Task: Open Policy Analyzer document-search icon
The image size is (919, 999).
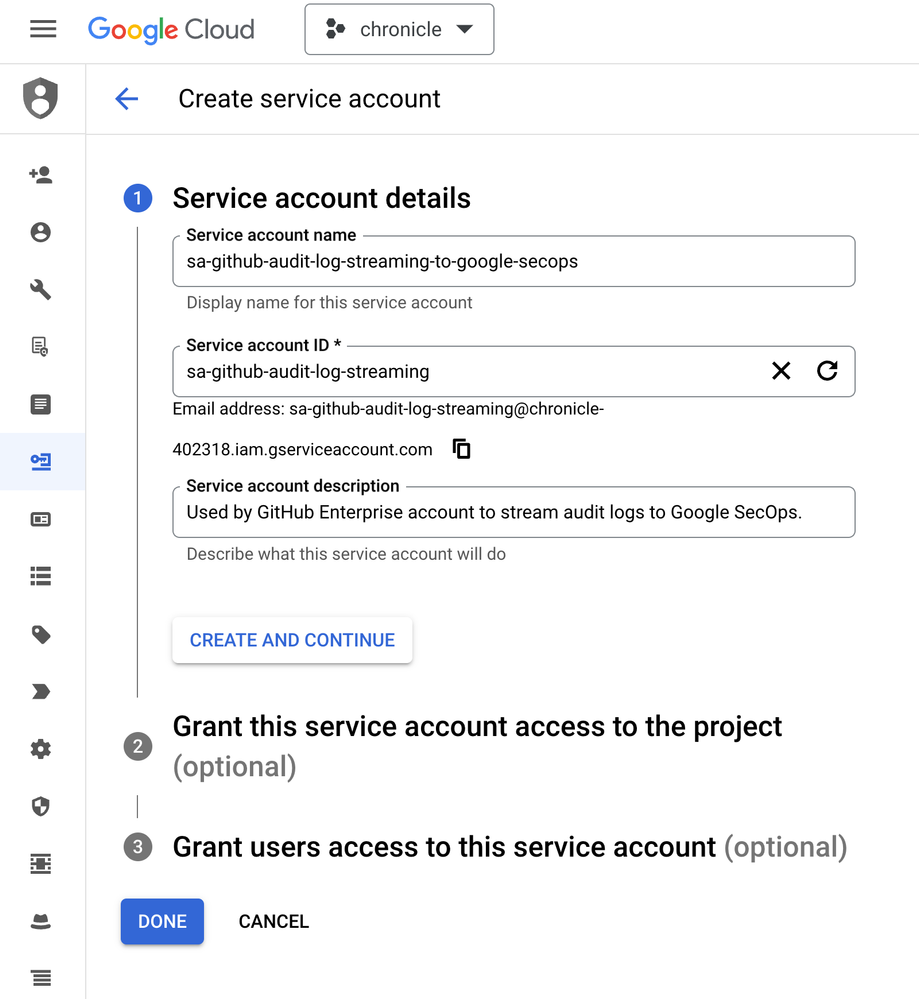Action: (41, 347)
